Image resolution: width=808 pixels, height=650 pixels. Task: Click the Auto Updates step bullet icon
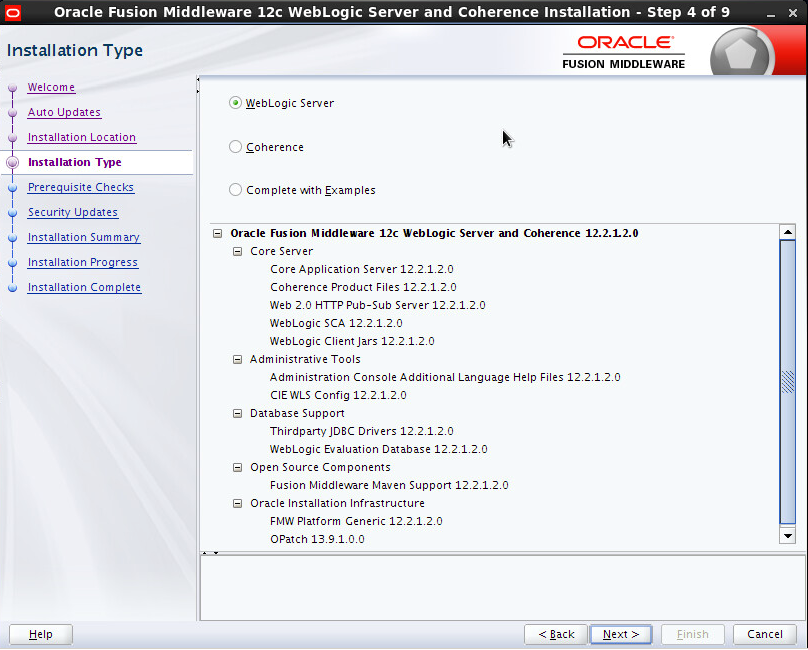[13, 113]
